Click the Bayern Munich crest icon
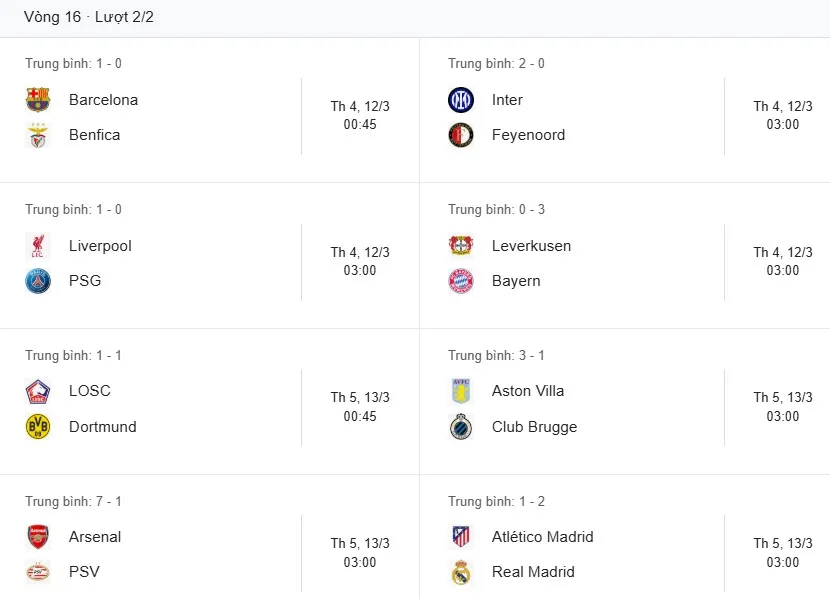Viewport: 830px width, 599px height. click(x=460, y=281)
